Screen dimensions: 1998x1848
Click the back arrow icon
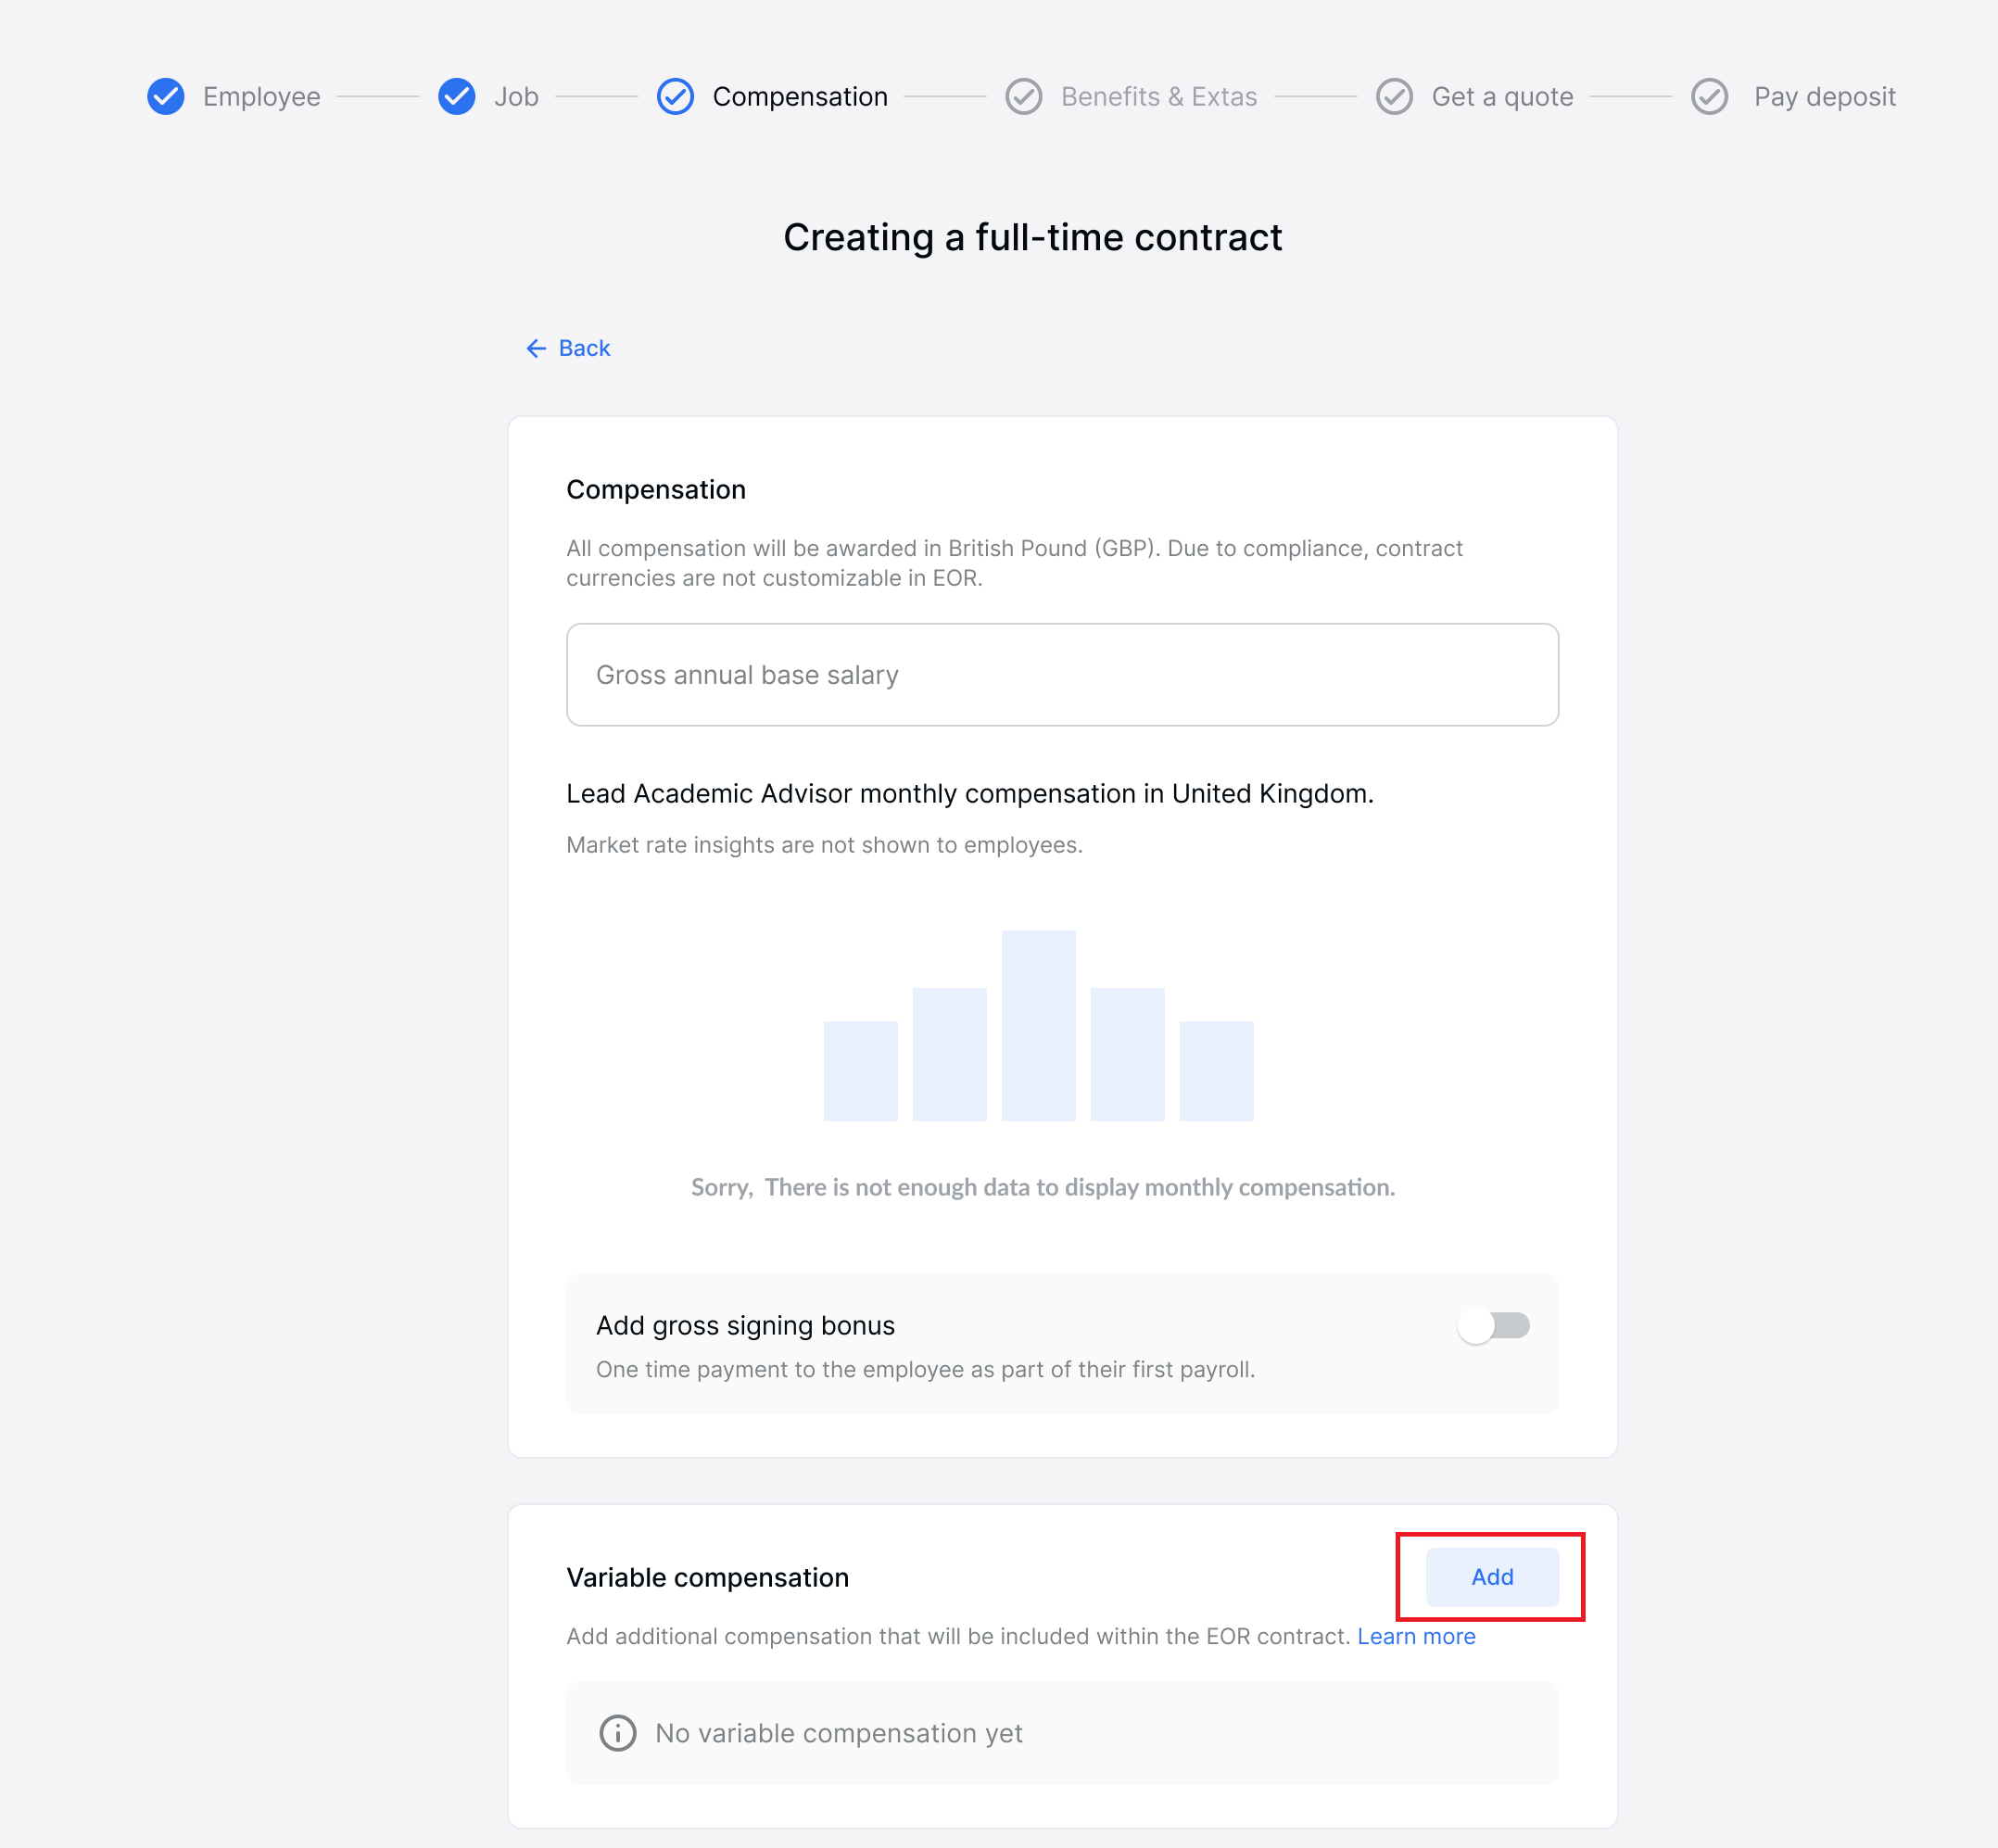(537, 348)
